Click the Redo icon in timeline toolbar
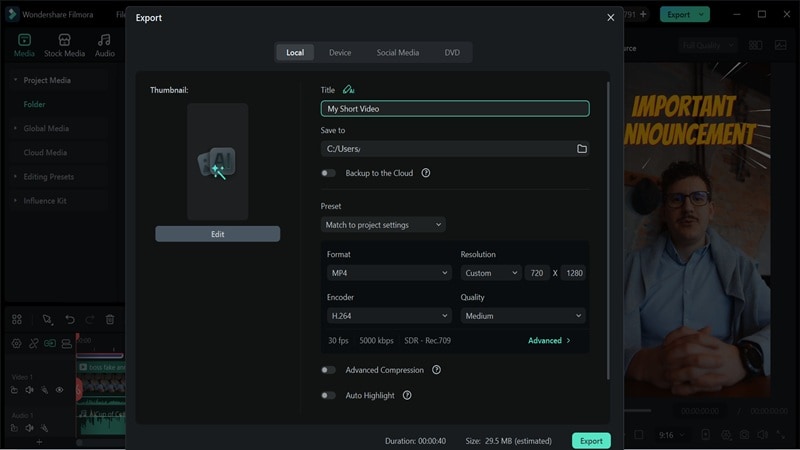800x450 pixels. pyautogui.click(x=90, y=319)
